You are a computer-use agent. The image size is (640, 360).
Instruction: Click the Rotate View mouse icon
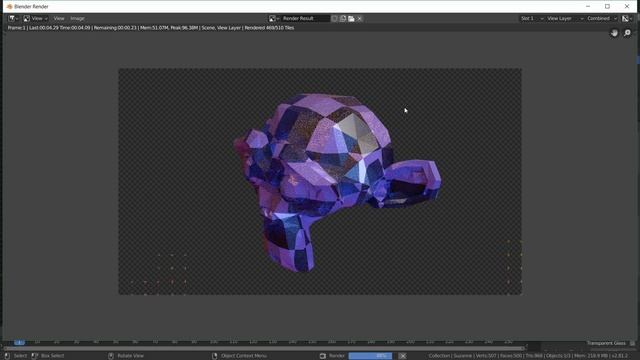[111, 356]
